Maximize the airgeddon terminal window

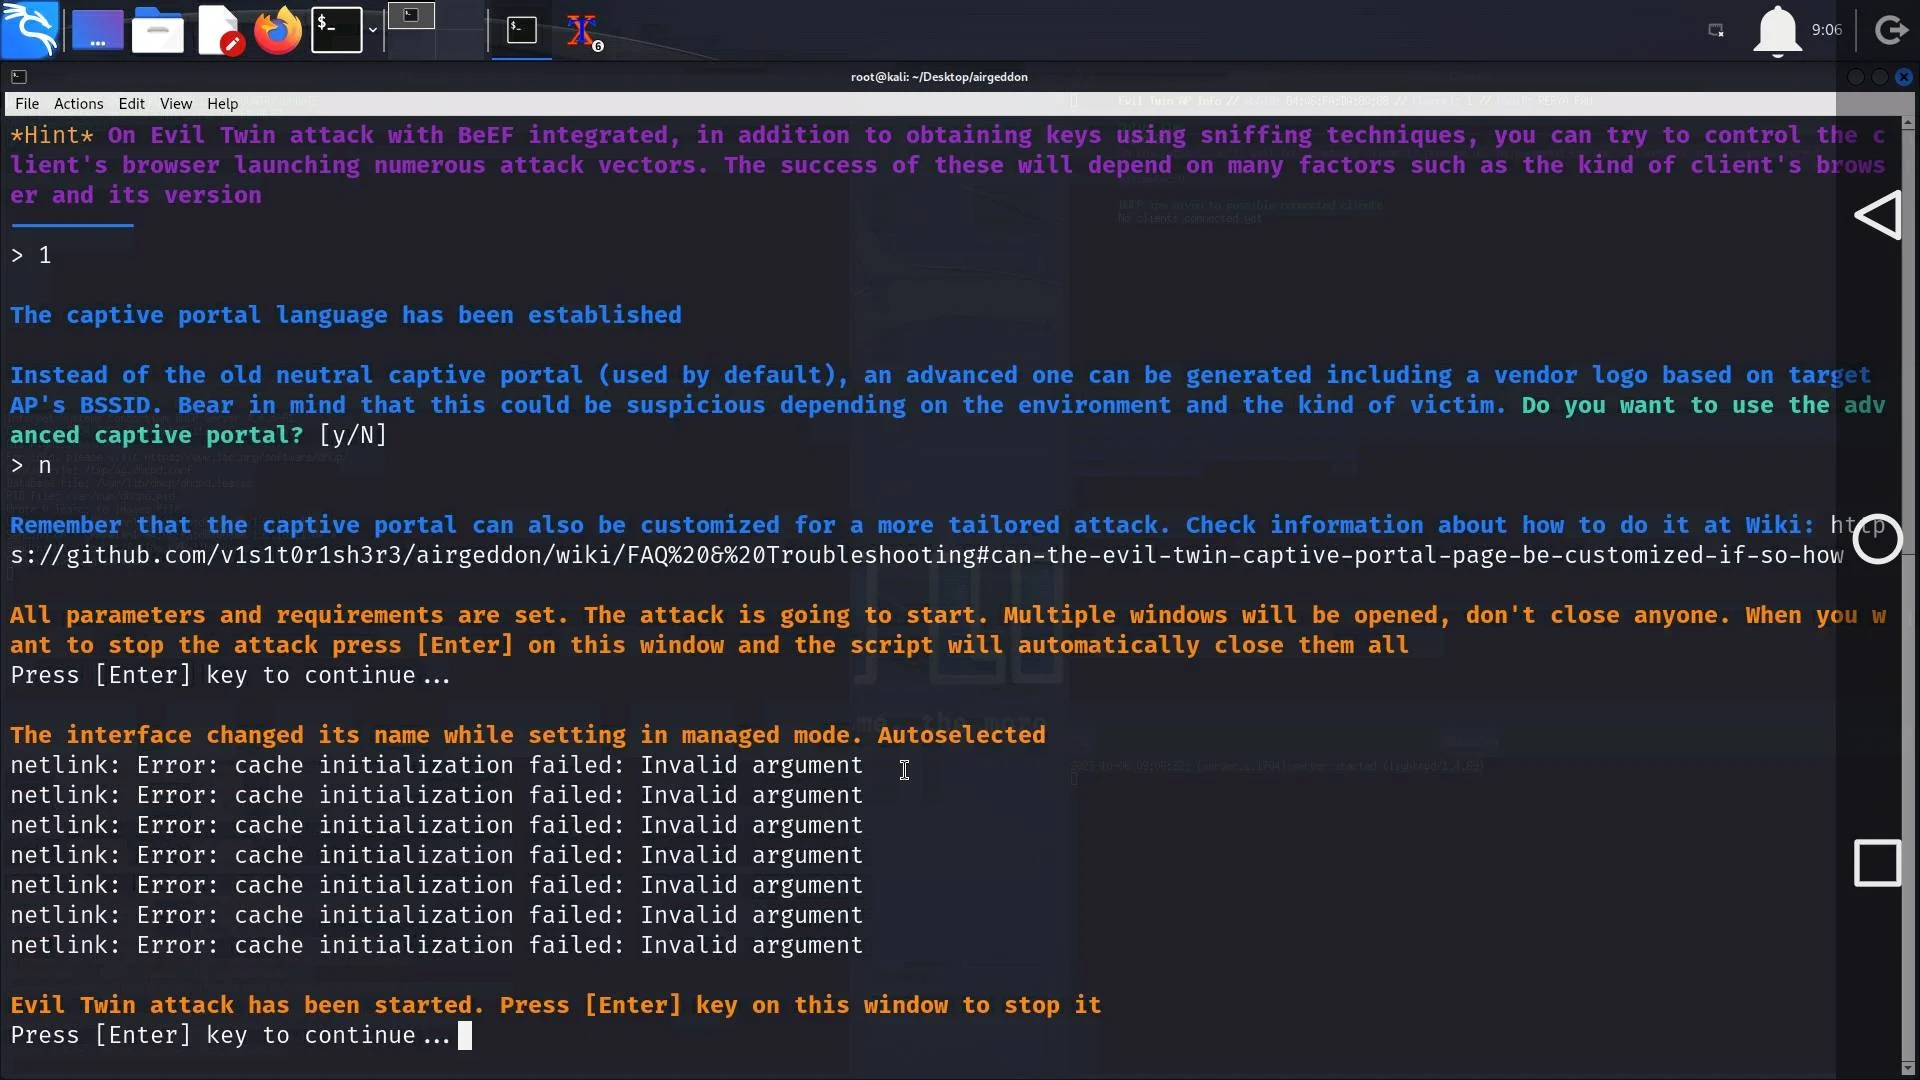point(1880,77)
